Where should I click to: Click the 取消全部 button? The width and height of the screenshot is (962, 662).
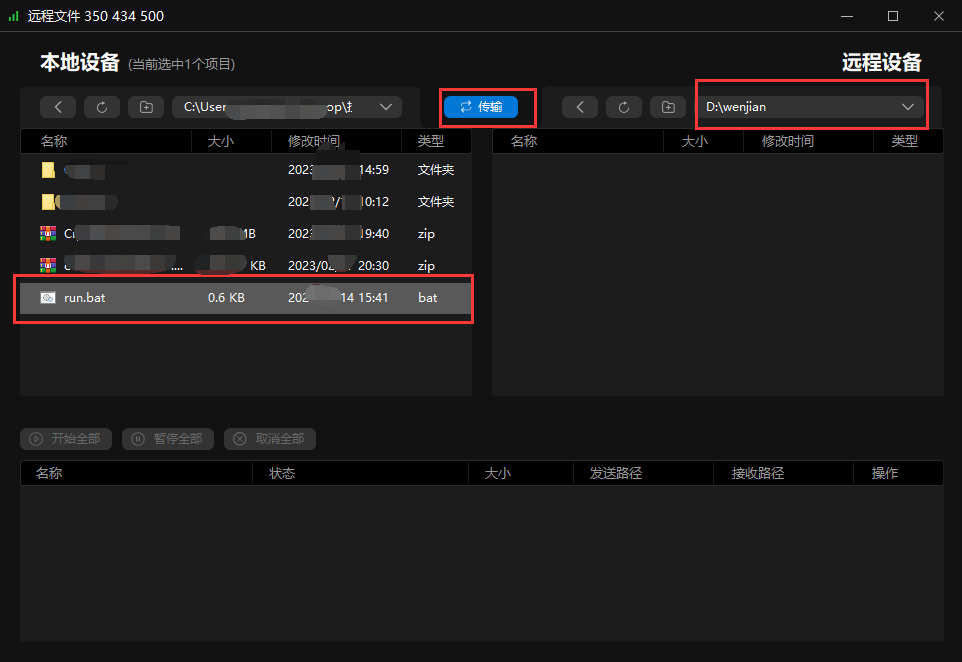click(x=269, y=439)
